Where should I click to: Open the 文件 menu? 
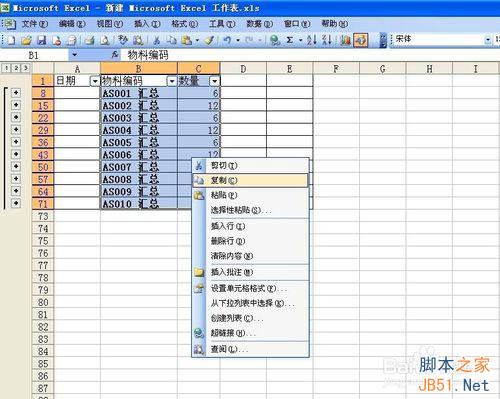pos(35,24)
